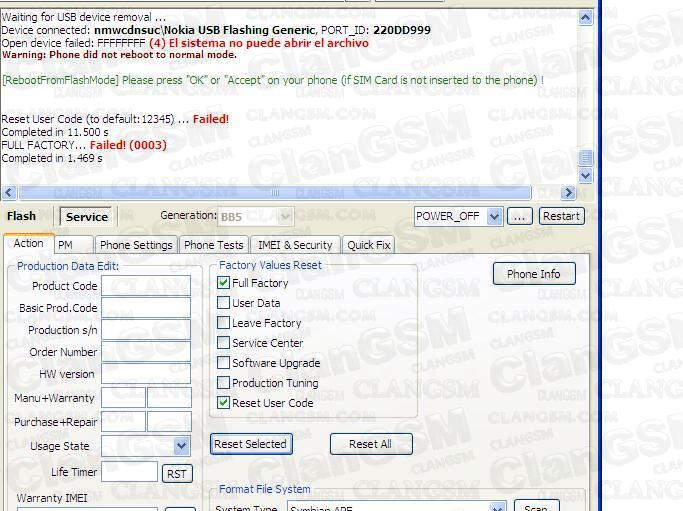This screenshot has height=511, width=683.
Task: Expand the Usage State dropdown
Action: pyautogui.click(x=182, y=446)
